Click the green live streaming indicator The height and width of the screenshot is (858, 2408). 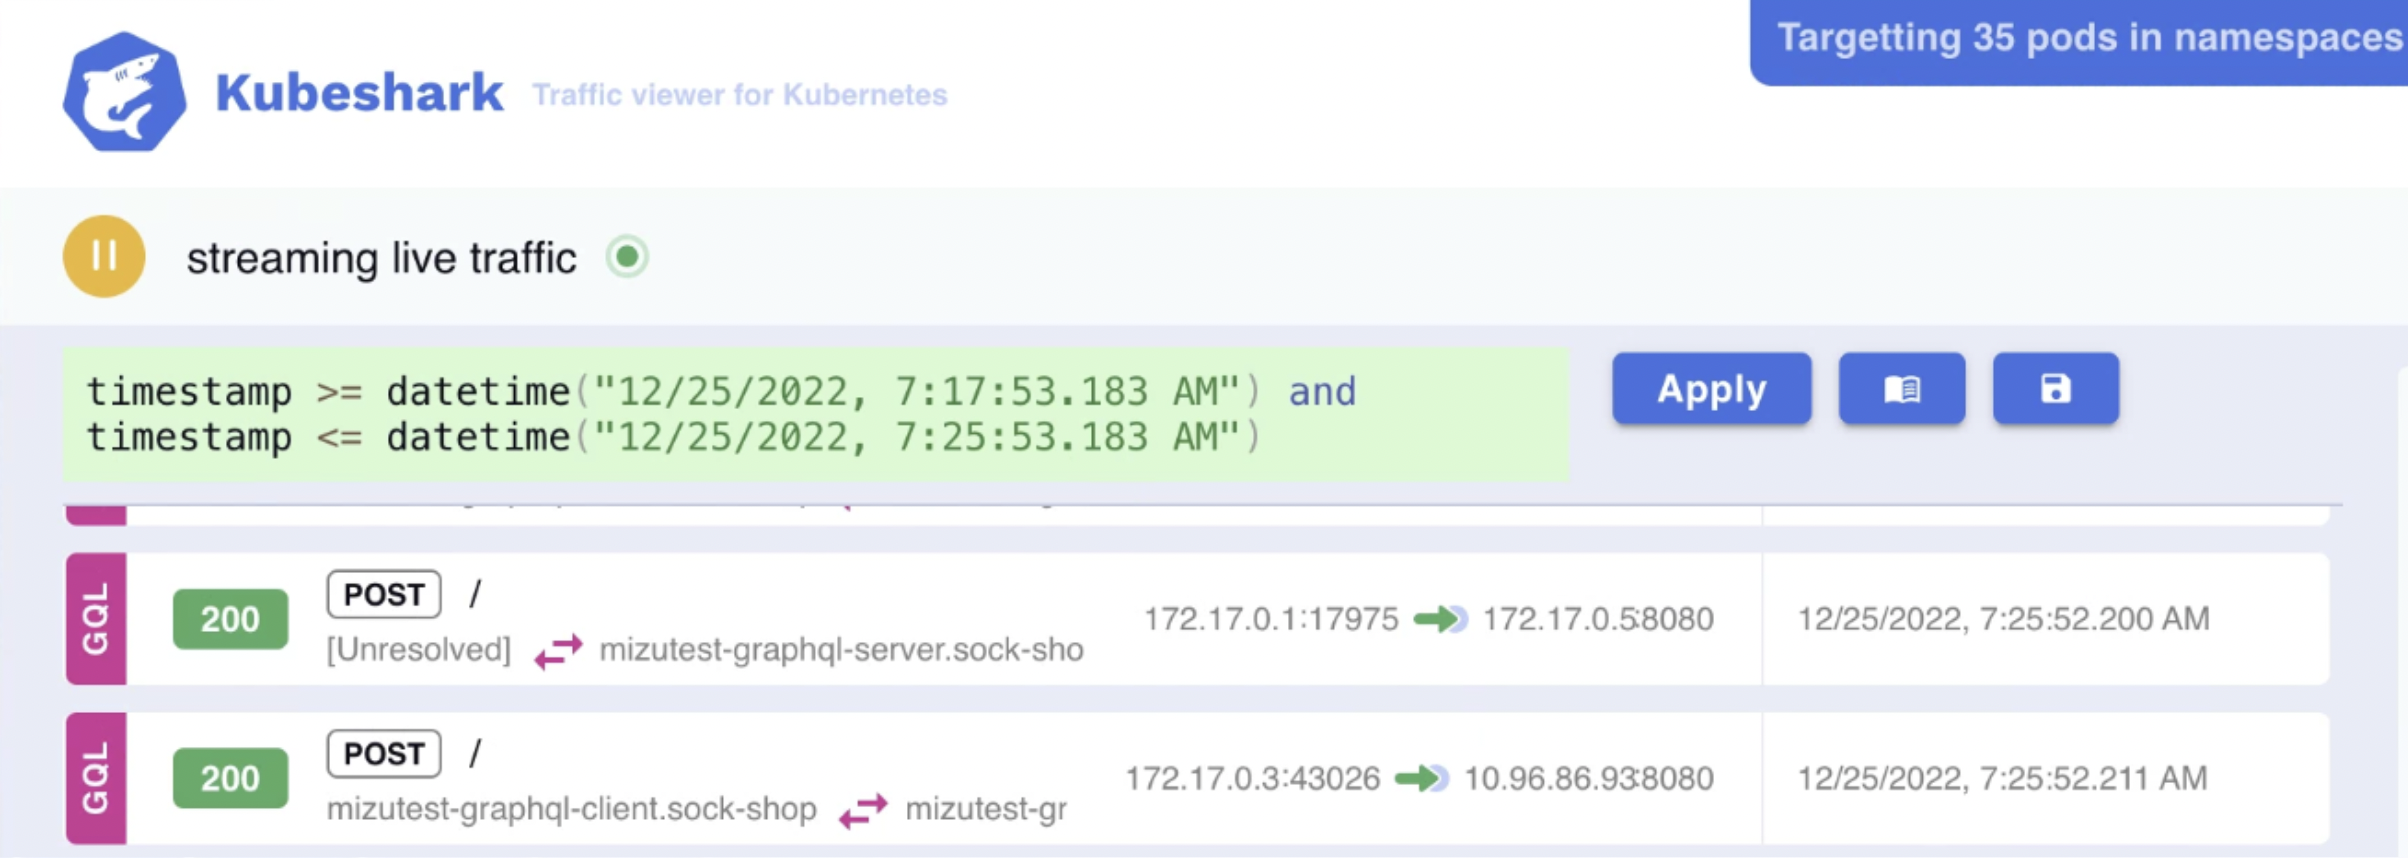(x=627, y=257)
